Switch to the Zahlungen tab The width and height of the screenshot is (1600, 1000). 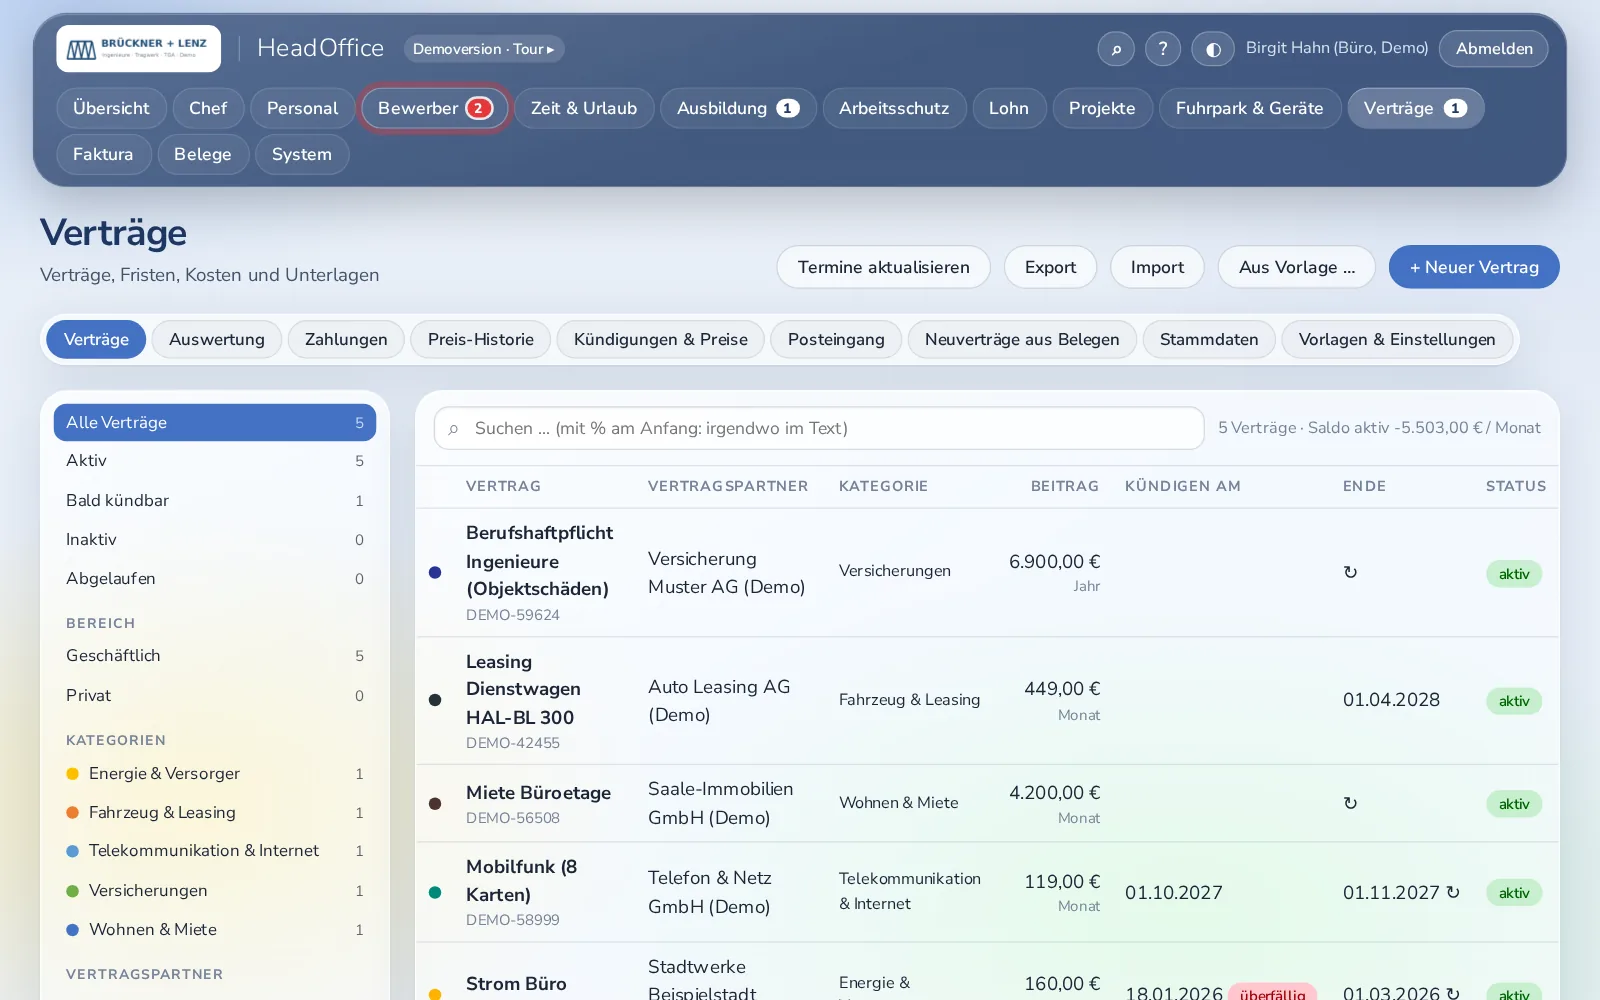[346, 340]
